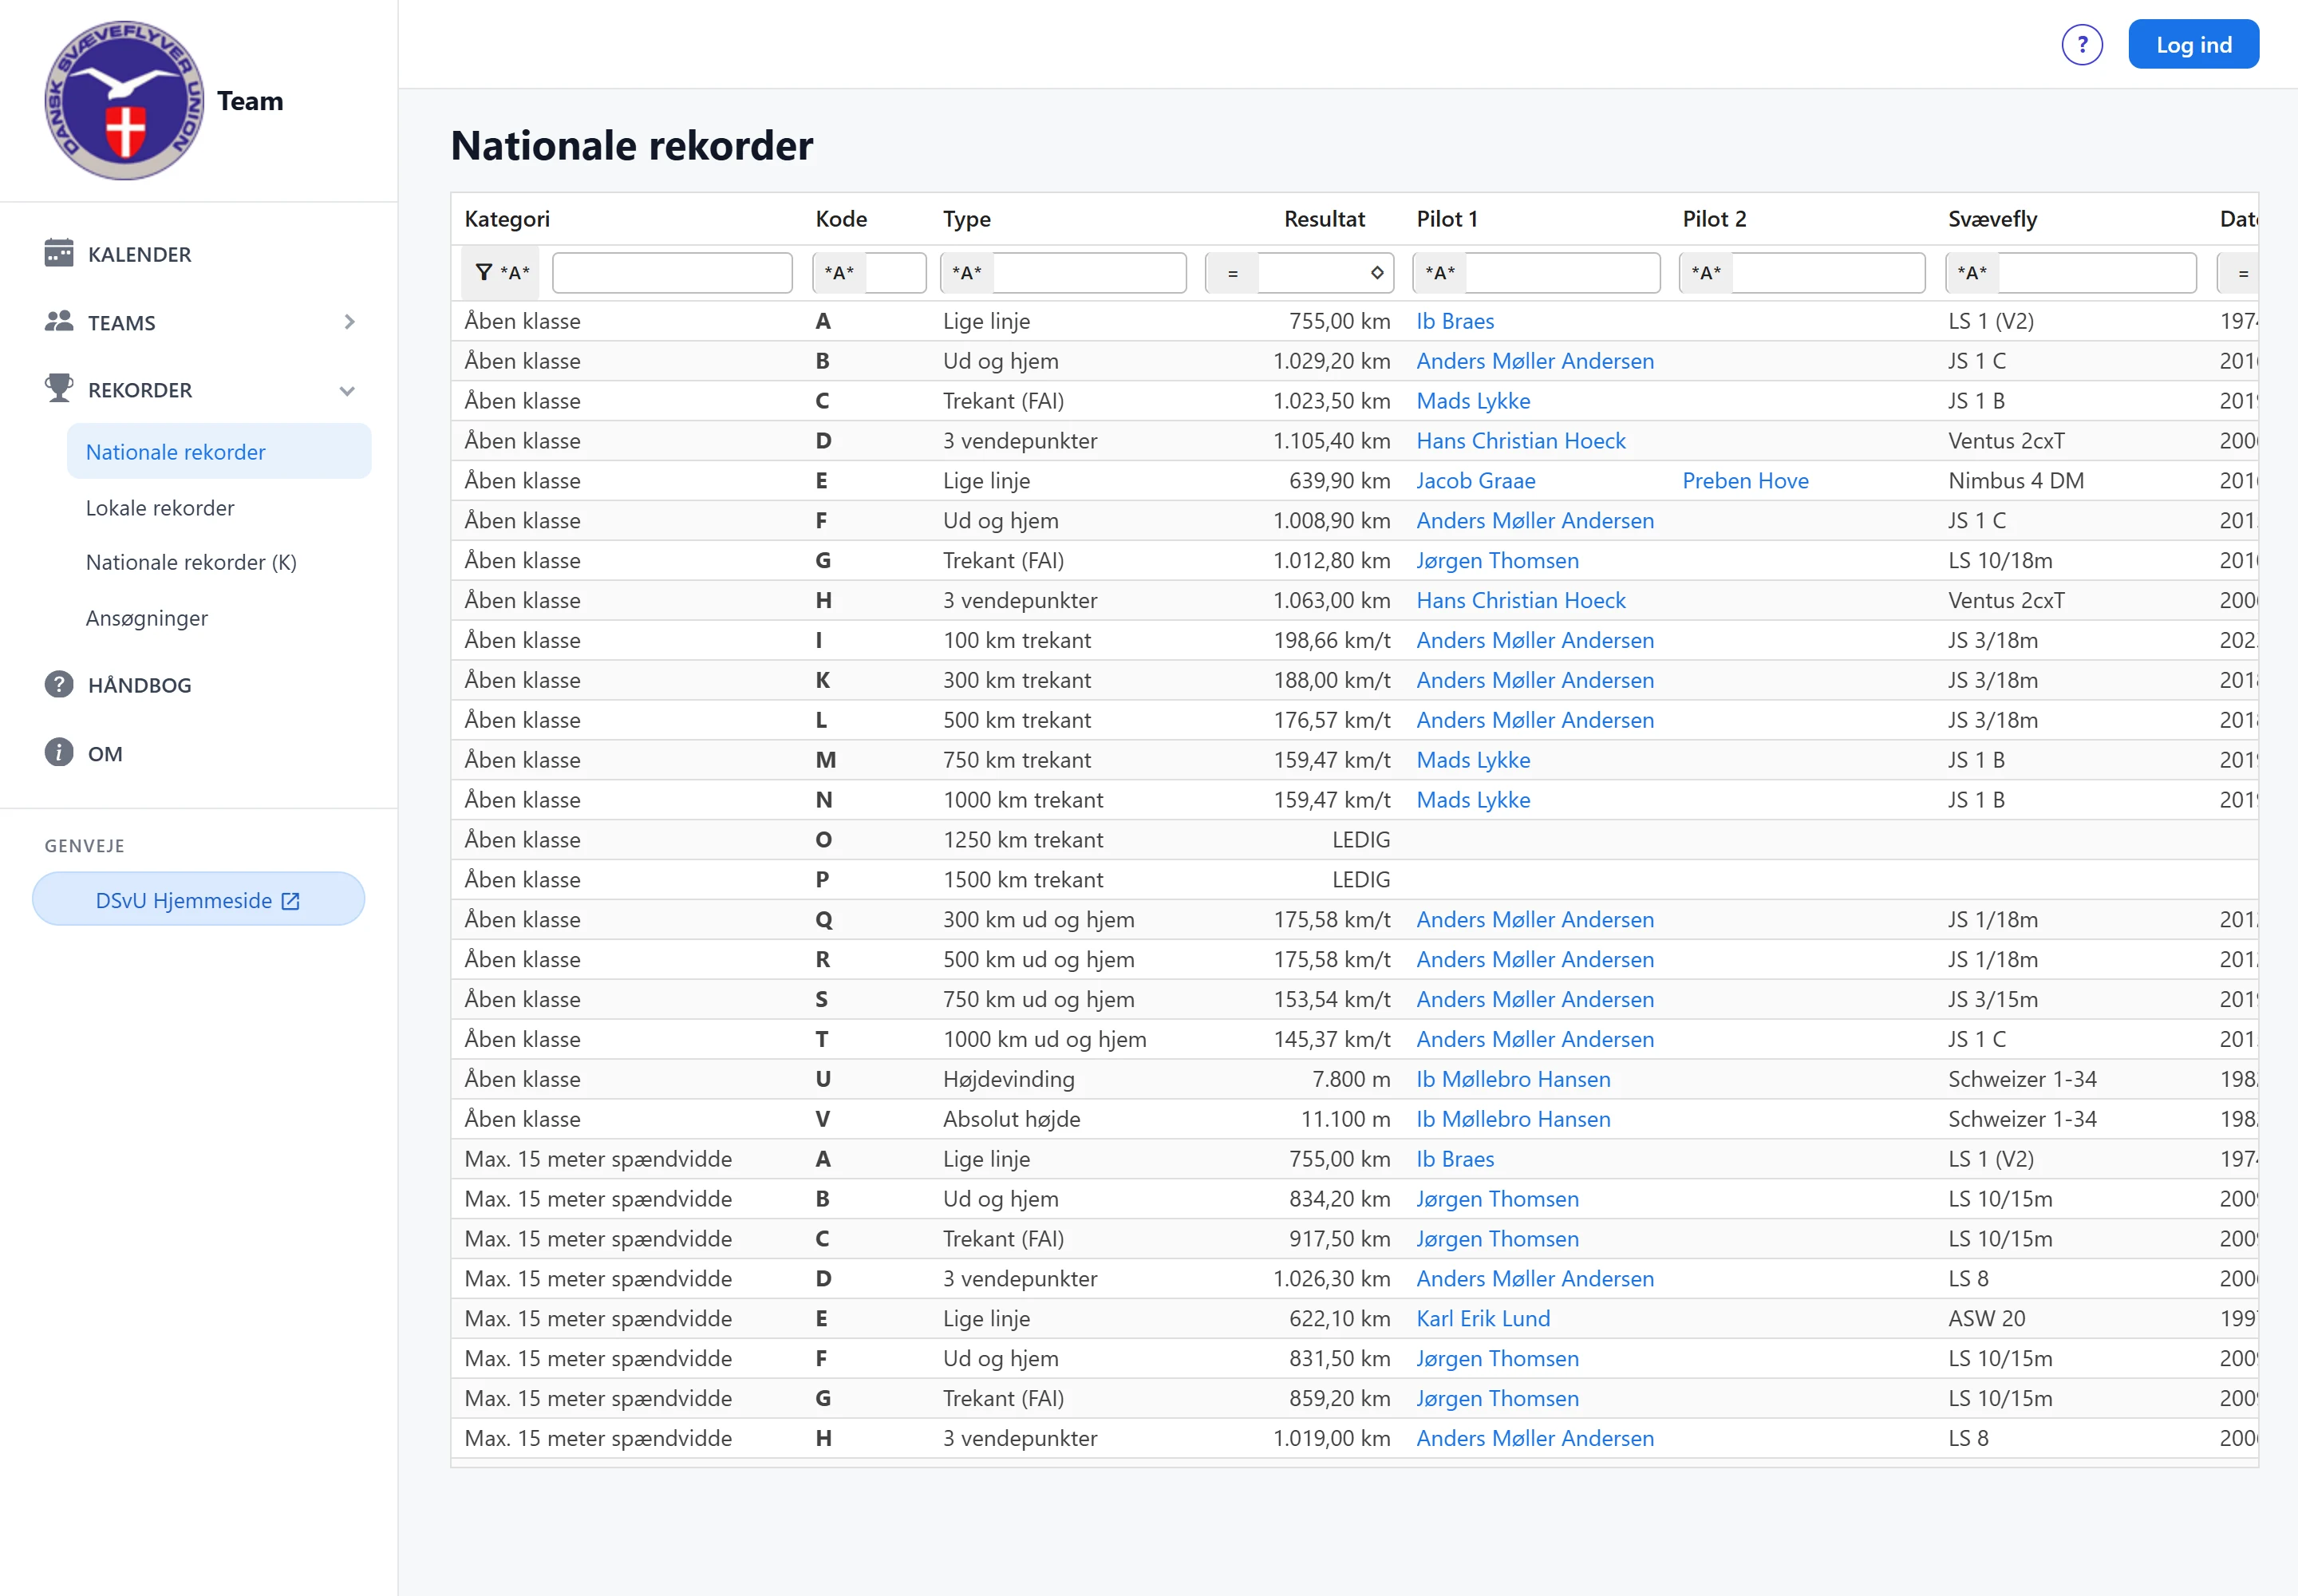Open Lokale rekorder page
The image size is (2298, 1596).
click(x=160, y=508)
